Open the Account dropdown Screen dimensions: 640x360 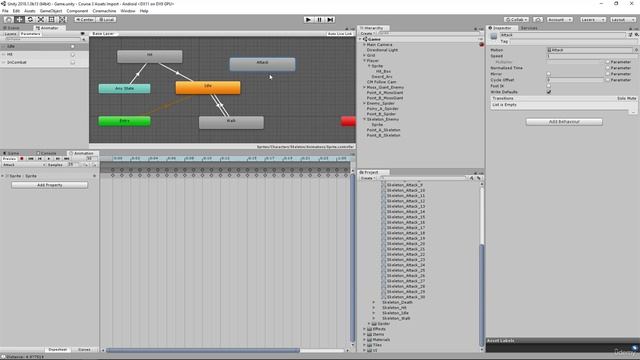(560, 20)
